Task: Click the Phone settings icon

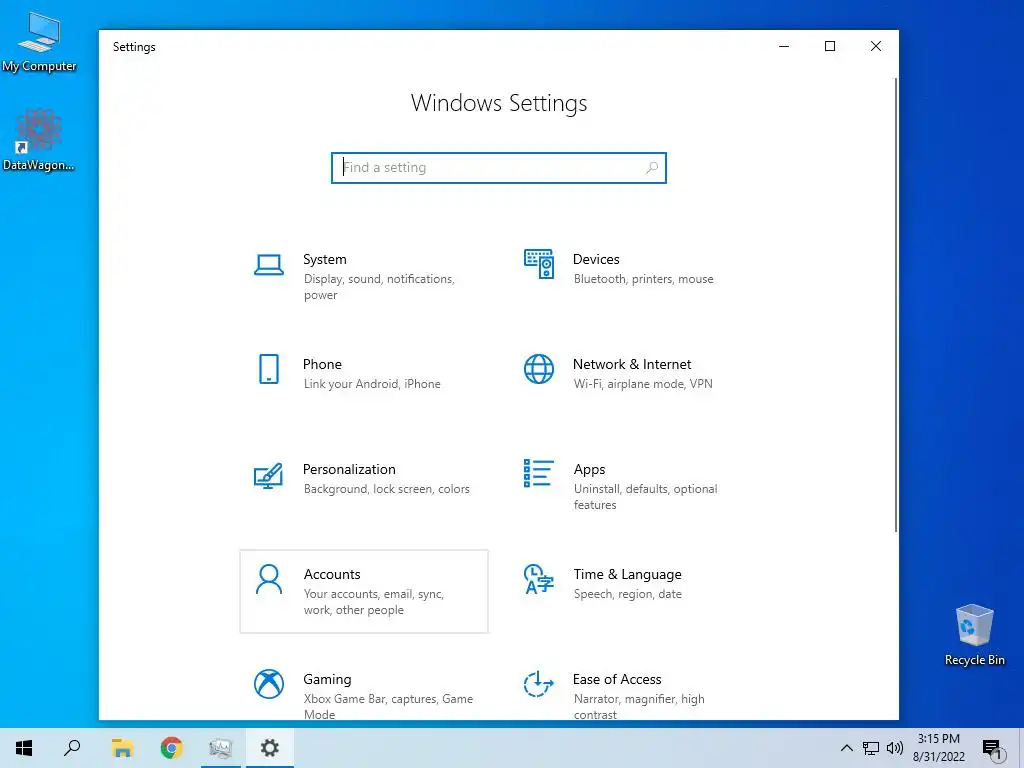Action: pyautogui.click(x=268, y=369)
